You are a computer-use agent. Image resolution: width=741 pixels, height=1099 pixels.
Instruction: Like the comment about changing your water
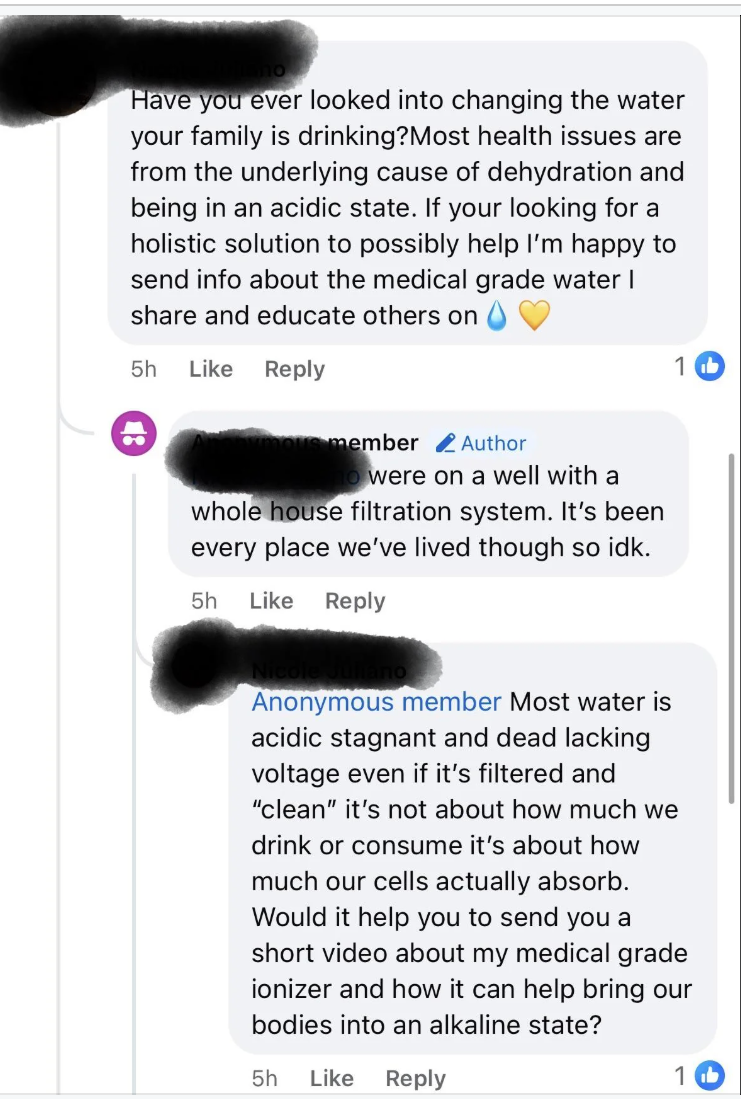coord(210,369)
